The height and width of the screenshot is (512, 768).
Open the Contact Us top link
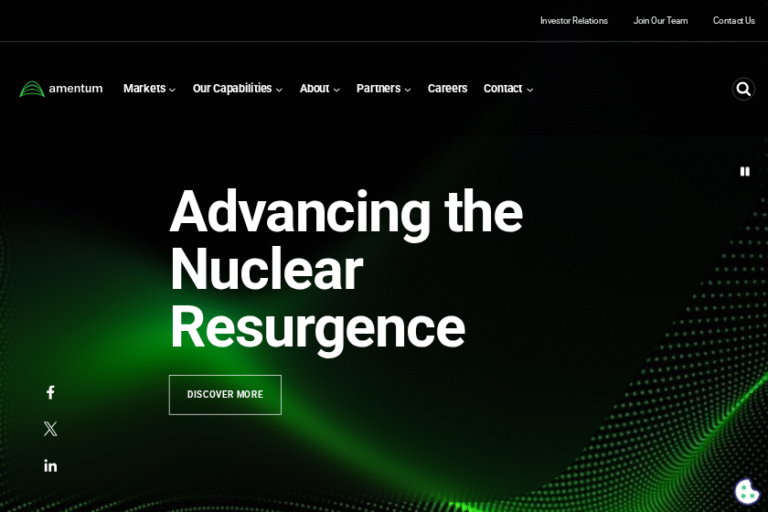pos(733,21)
